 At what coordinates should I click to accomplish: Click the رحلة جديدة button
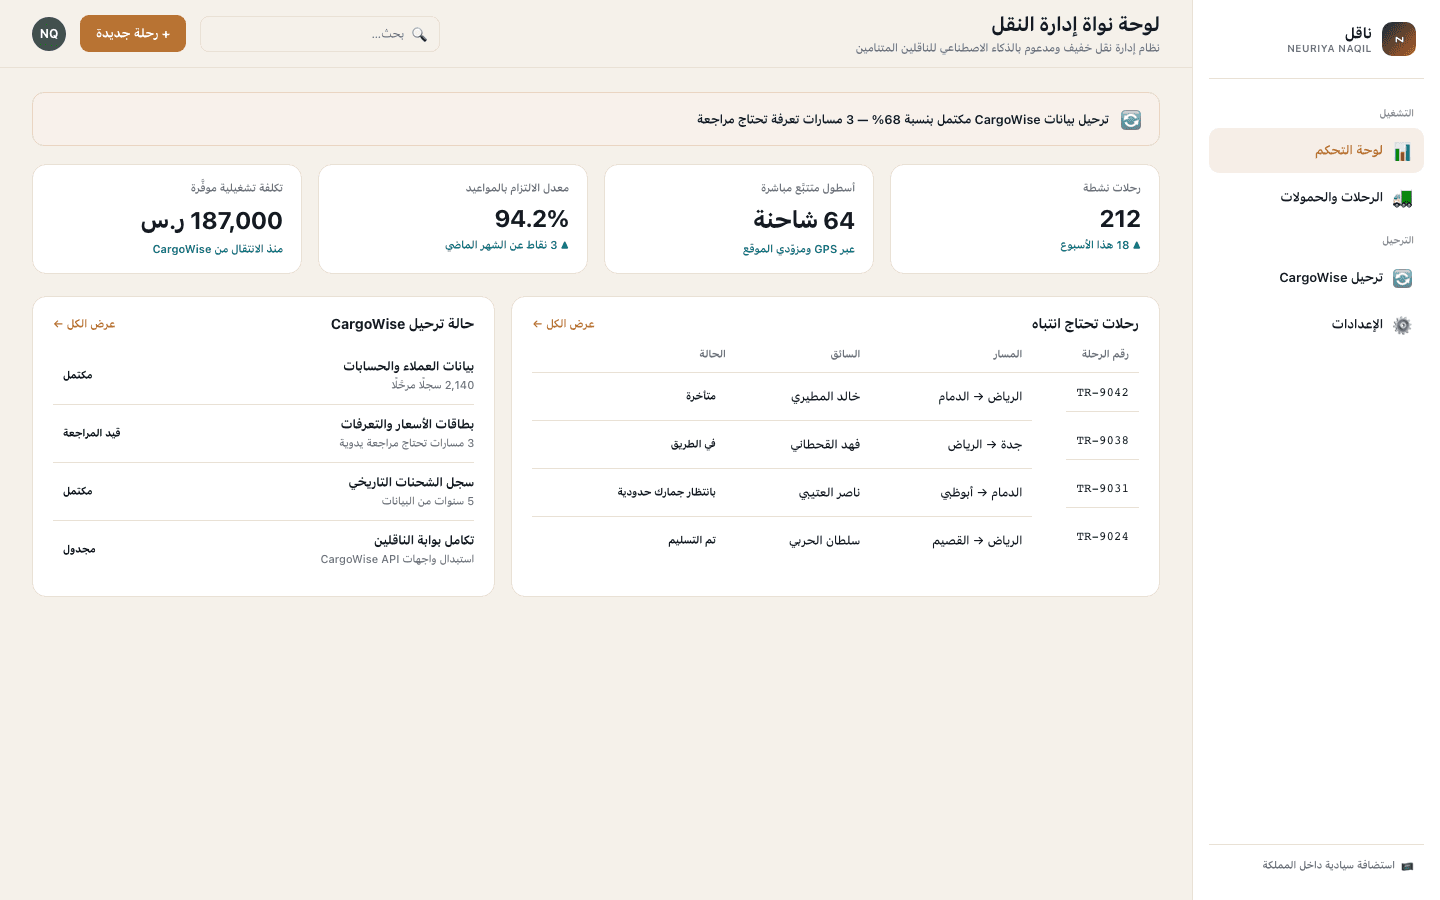133,34
